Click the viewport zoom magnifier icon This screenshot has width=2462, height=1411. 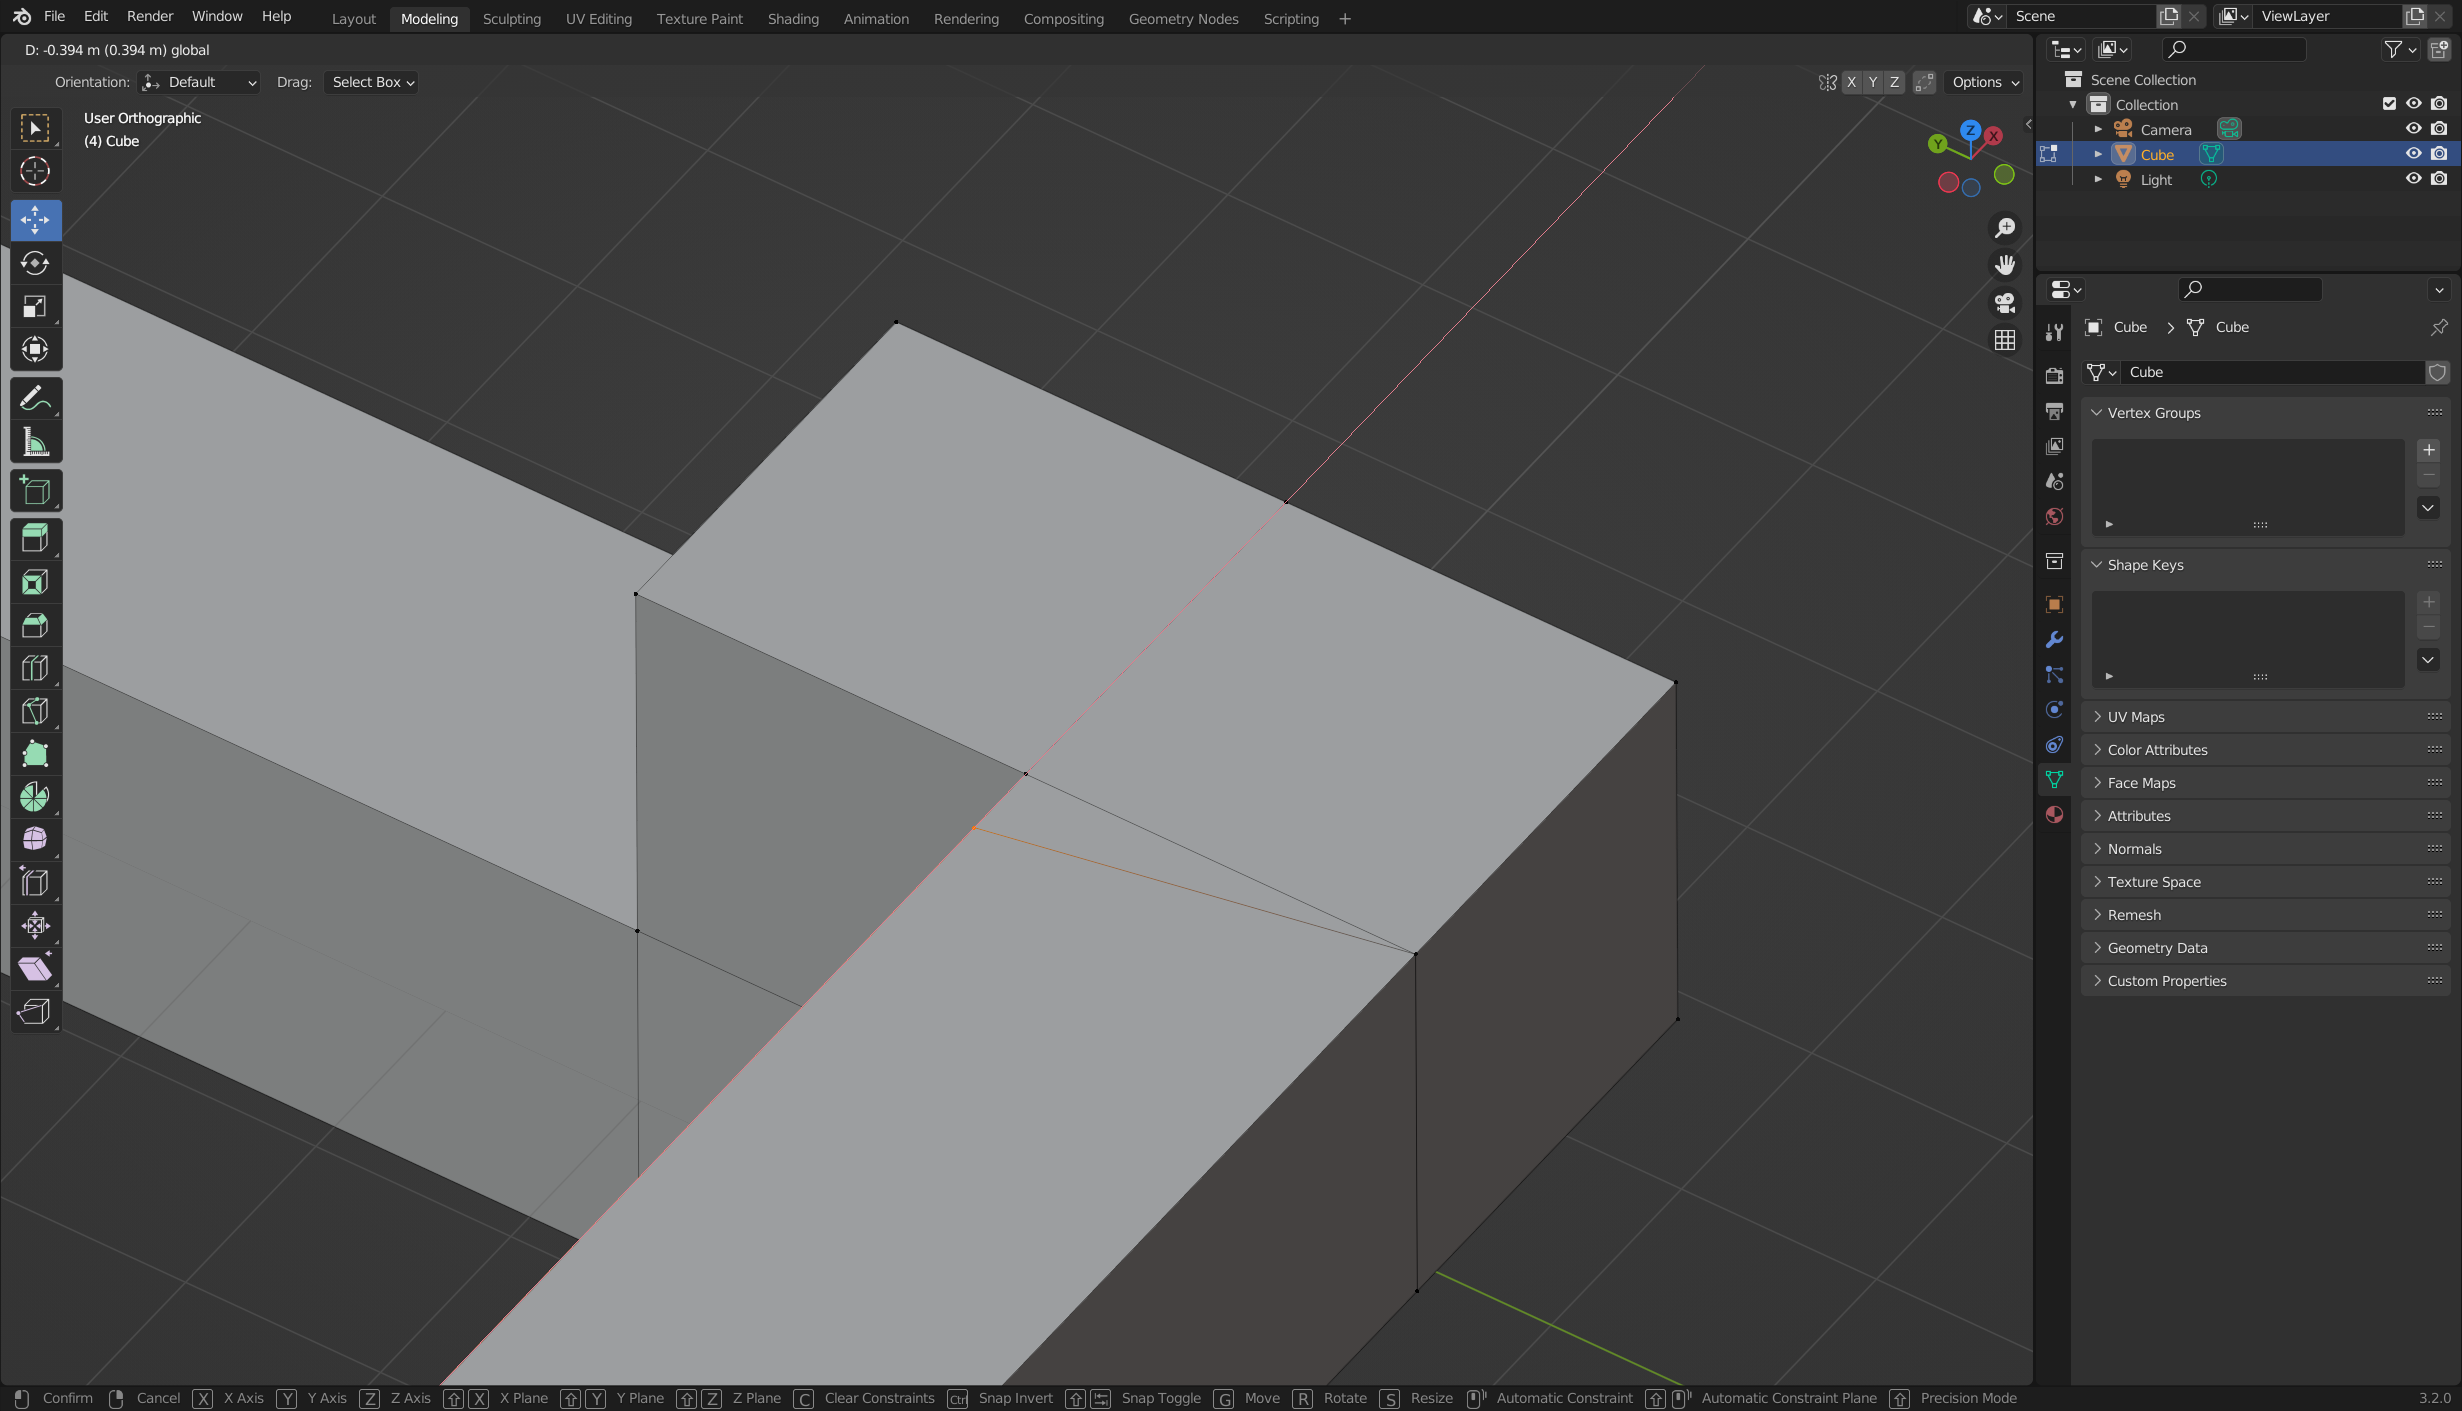(x=2005, y=228)
